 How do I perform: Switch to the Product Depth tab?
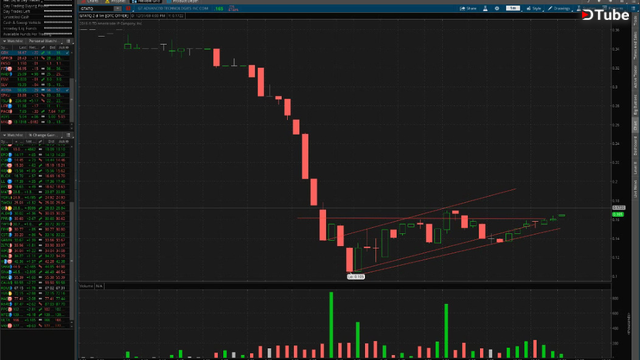(x=182, y=2)
